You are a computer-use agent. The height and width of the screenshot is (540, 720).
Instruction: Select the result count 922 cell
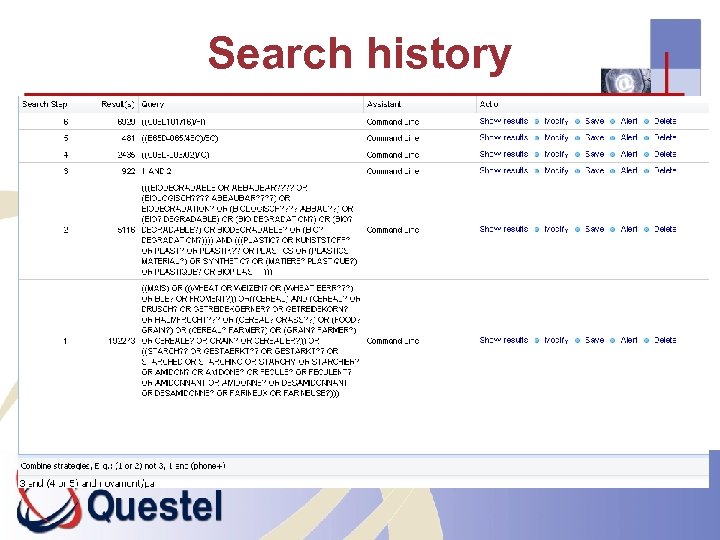point(128,171)
